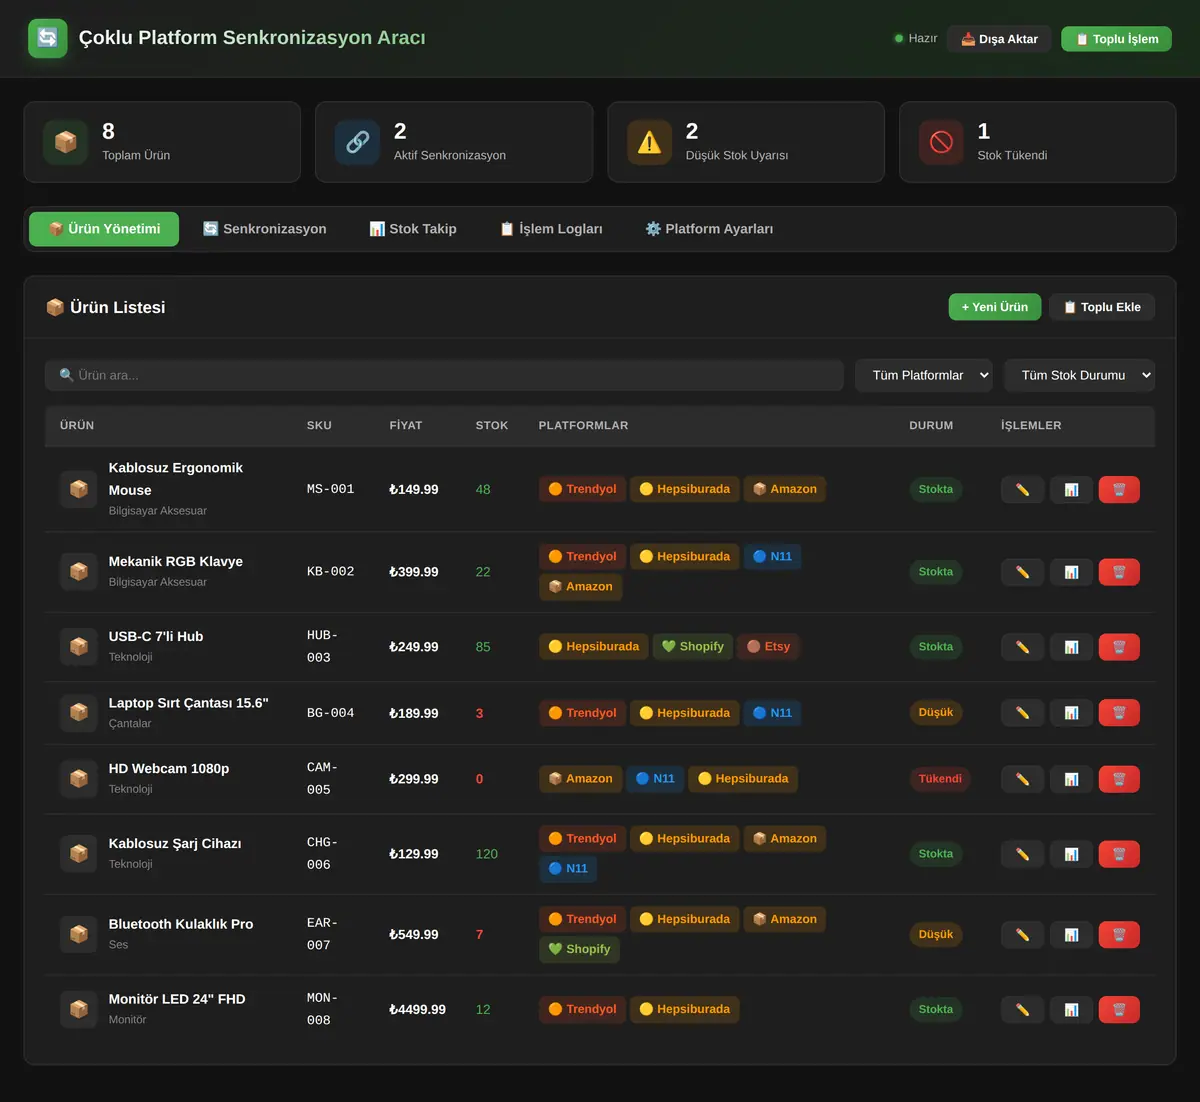Image resolution: width=1200 pixels, height=1102 pixels.
Task: Delete Kablosuz Şarj Cihazı row
Action: coord(1119,854)
